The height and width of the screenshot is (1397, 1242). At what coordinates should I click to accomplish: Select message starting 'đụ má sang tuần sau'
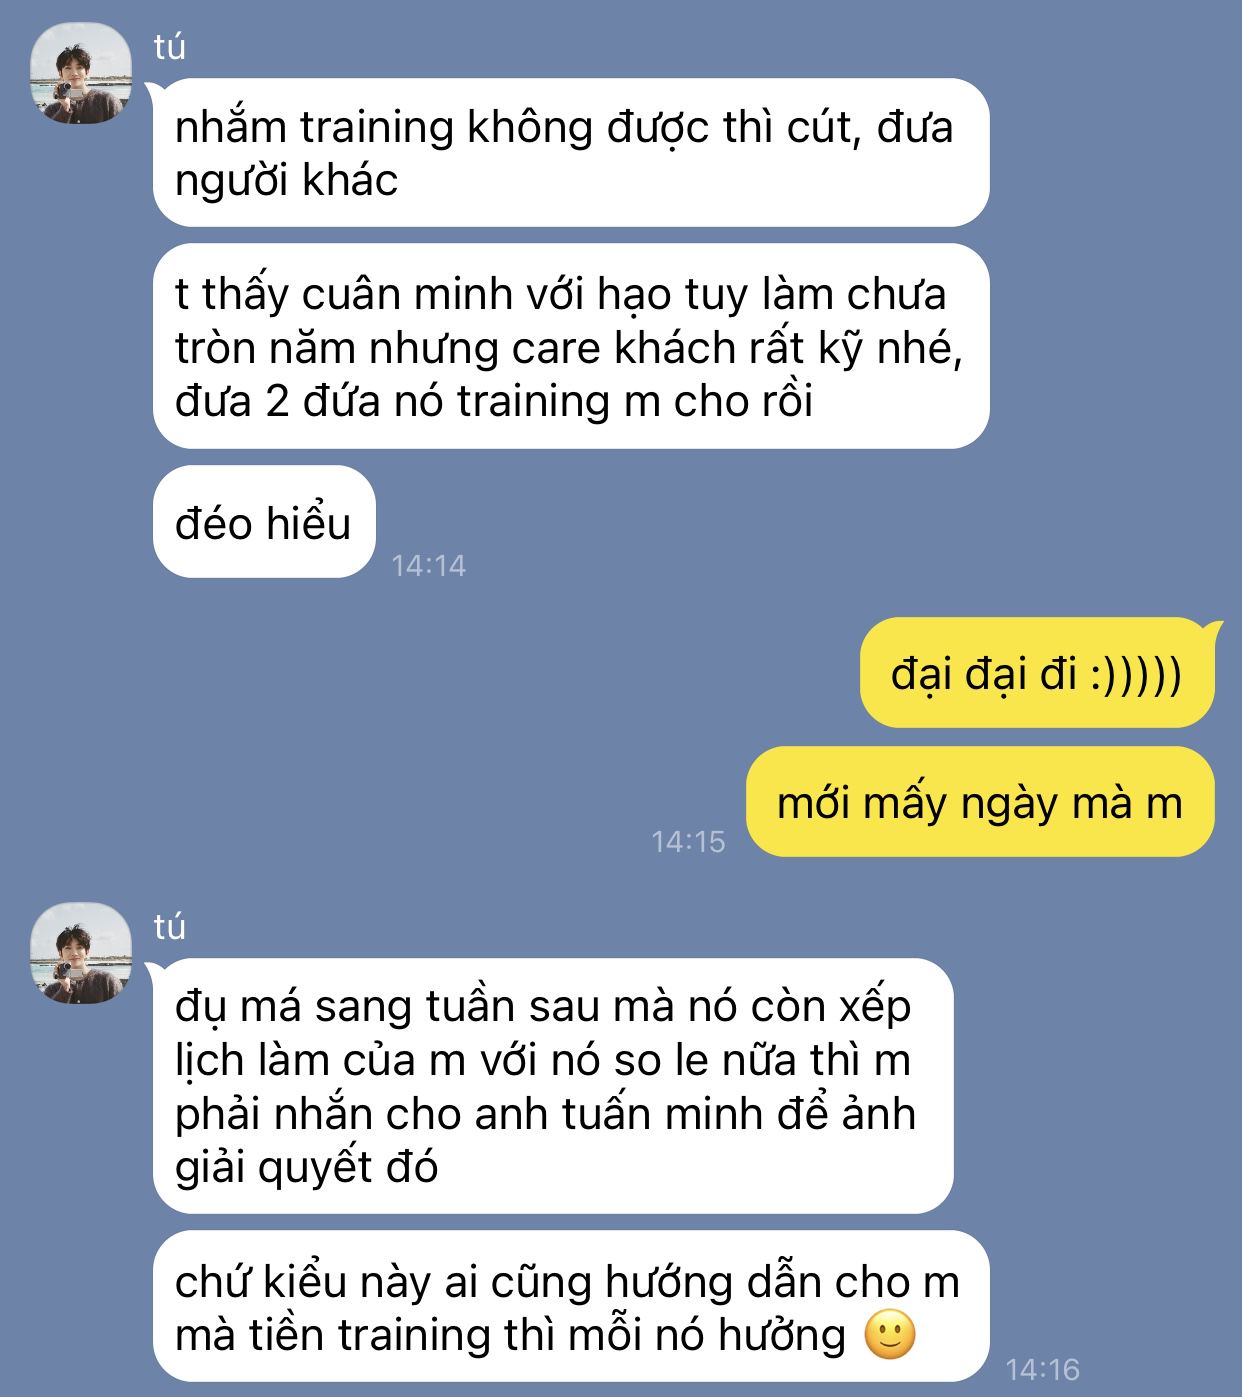click(x=553, y=1086)
